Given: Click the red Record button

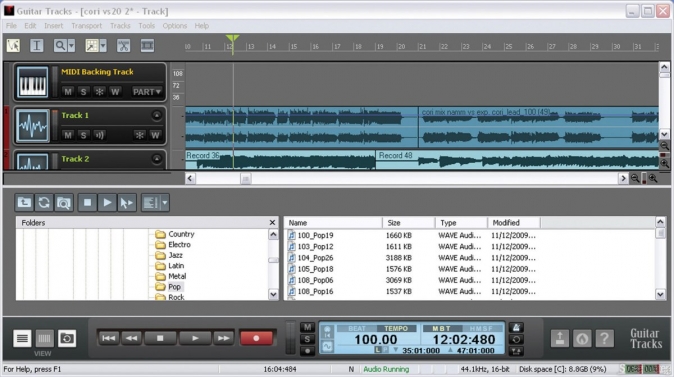Looking at the screenshot, I should [256, 338].
